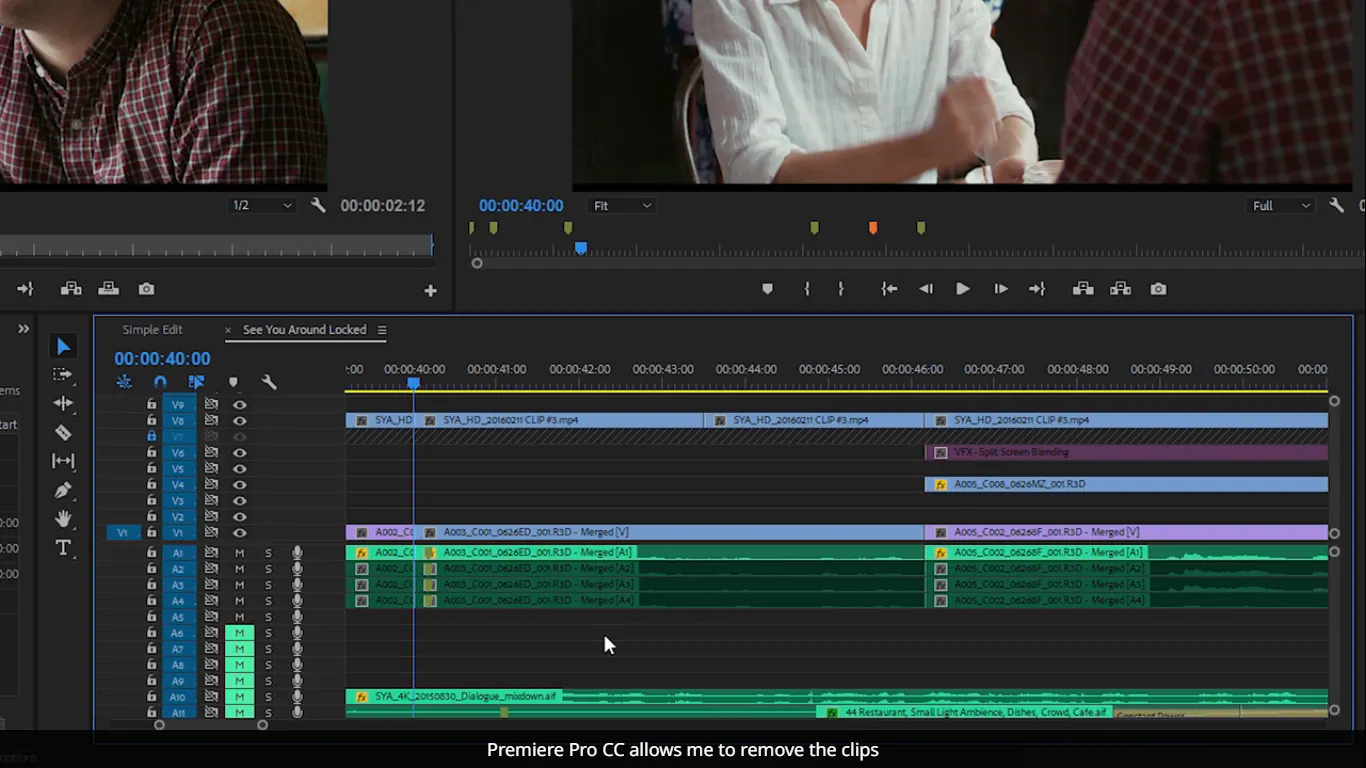The image size is (1366, 768).
Task: Select See You Around Locked tab
Action: (x=304, y=330)
